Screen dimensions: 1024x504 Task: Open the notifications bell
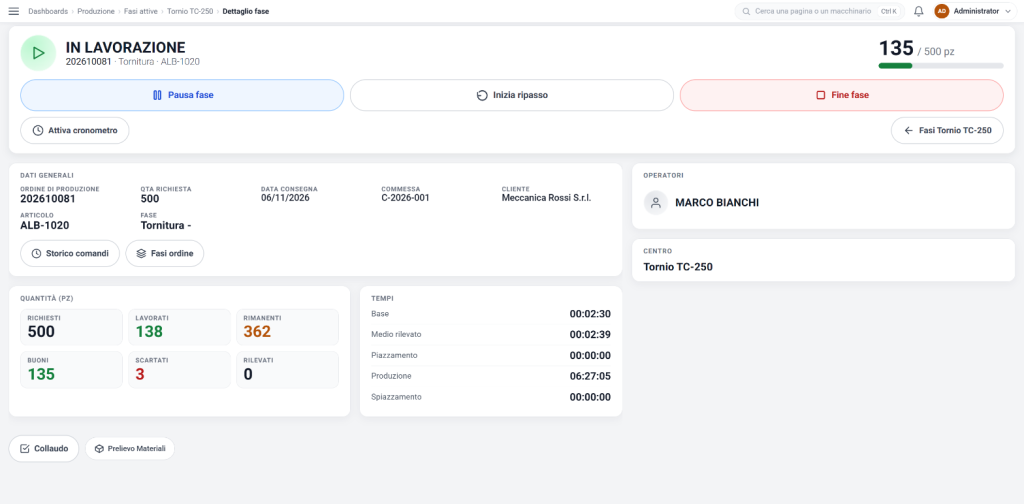coord(918,11)
